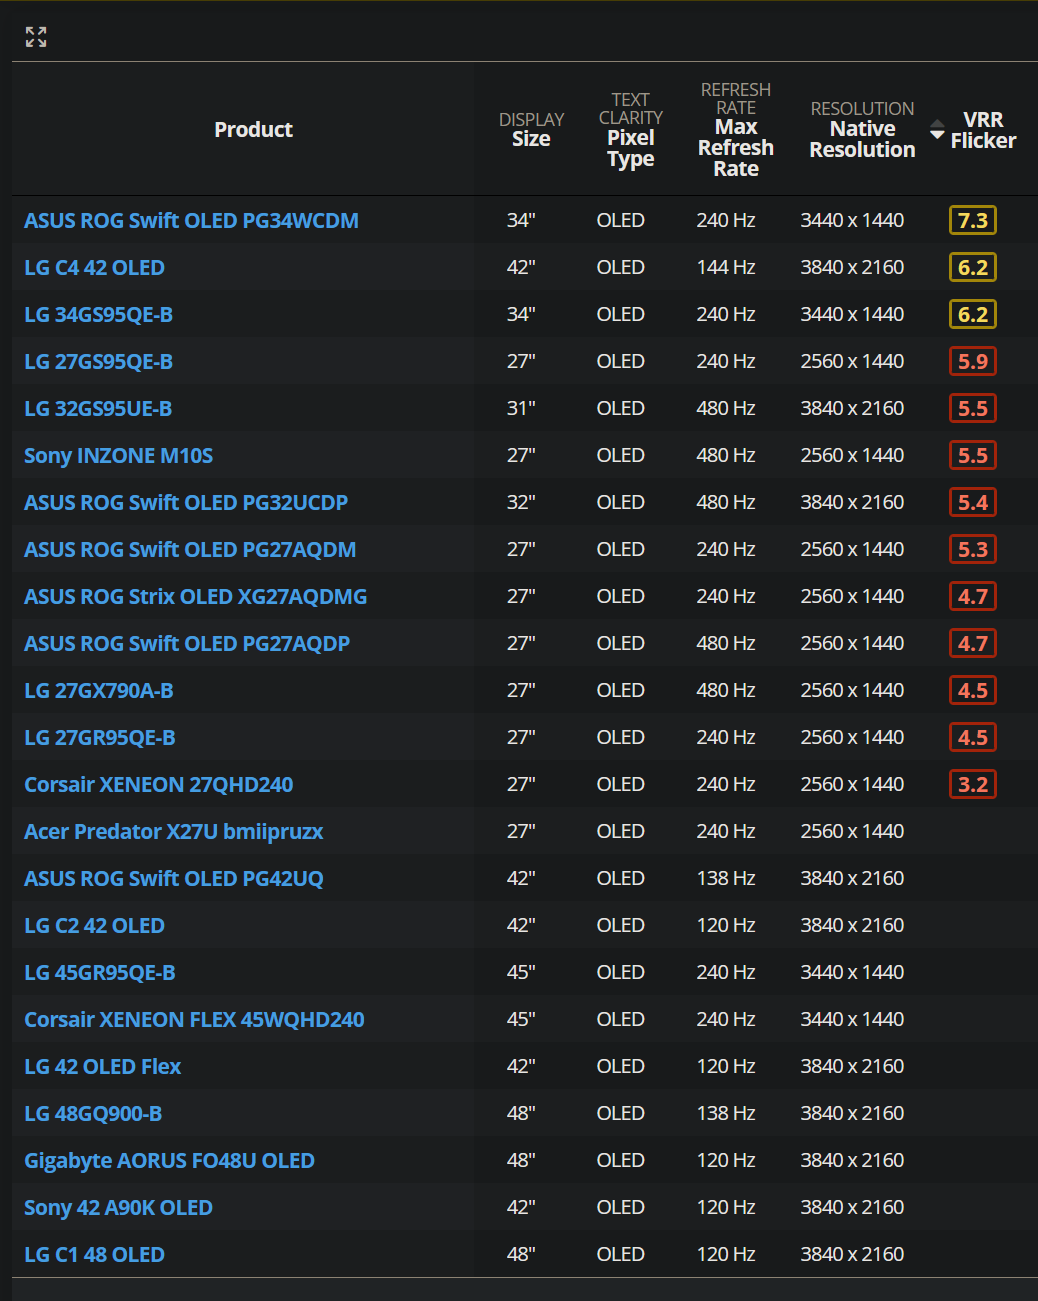Click 144 Hz in LG C4 row
This screenshot has width=1038, height=1301.
(726, 267)
